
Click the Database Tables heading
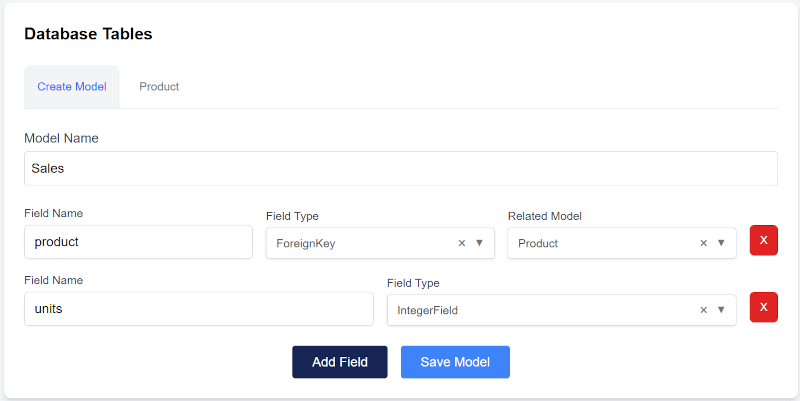88,34
